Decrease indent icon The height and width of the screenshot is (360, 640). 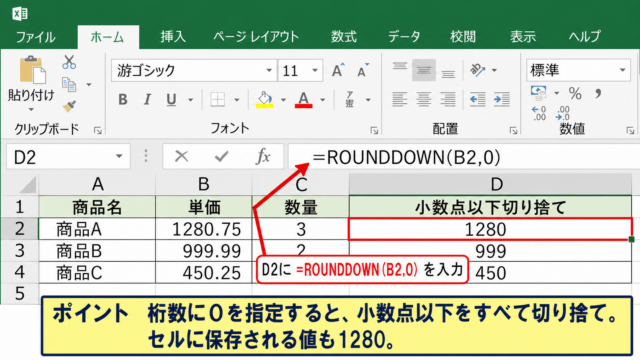[477, 99]
